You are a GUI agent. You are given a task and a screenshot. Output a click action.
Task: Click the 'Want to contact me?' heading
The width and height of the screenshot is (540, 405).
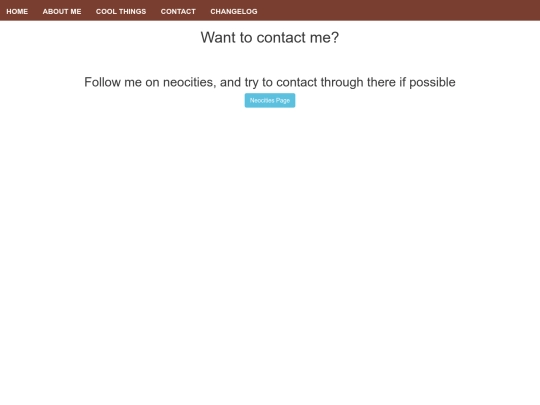pos(270,37)
